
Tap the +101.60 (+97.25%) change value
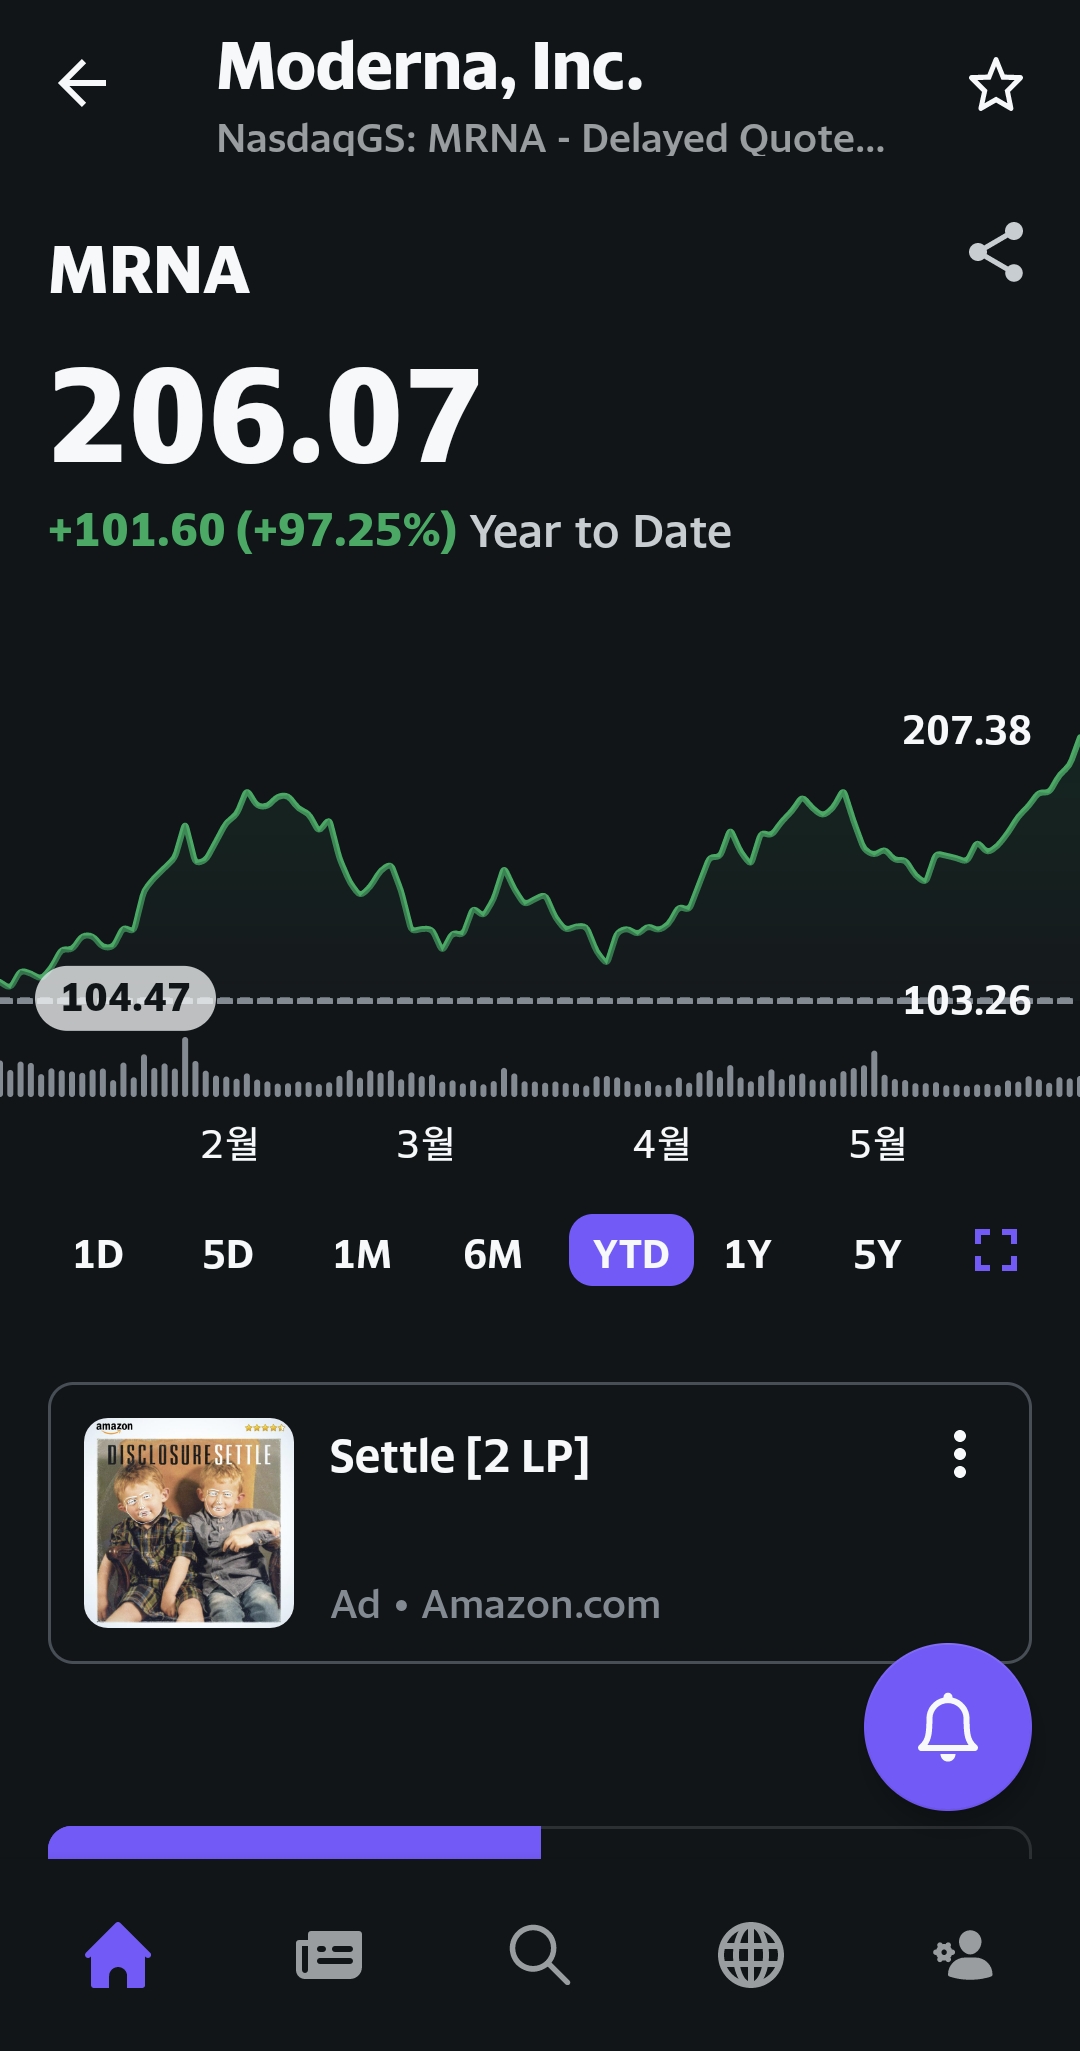point(253,530)
